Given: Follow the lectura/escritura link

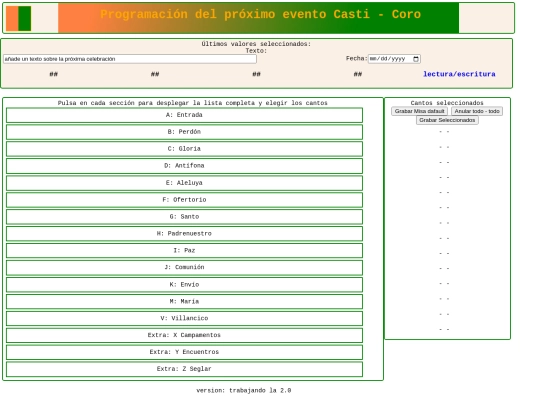Looking at the screenshot, I should 459,74.
